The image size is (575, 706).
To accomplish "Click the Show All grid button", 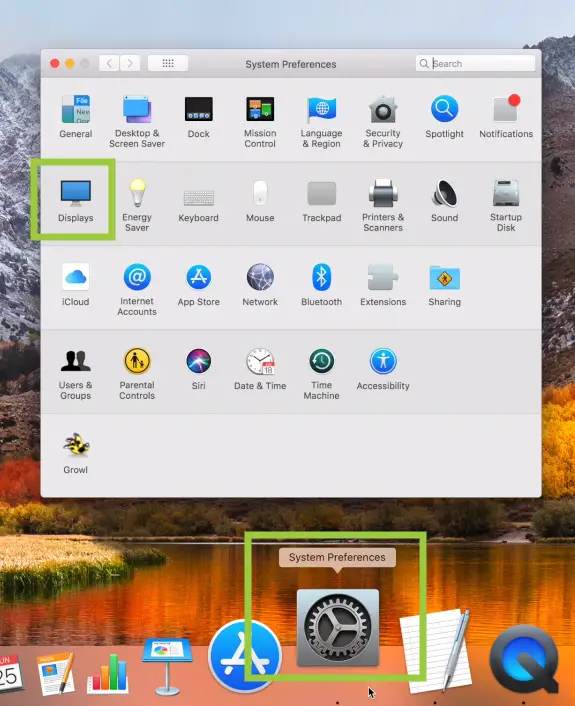I will pyautogui.click(x=168, y=63).
